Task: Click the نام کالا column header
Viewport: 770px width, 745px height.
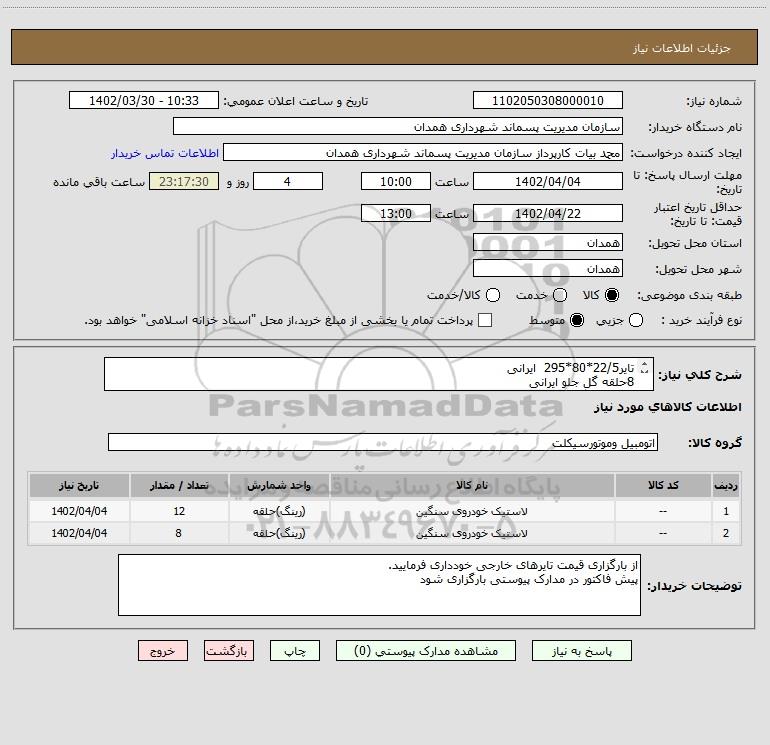Action: coord(471,486)
